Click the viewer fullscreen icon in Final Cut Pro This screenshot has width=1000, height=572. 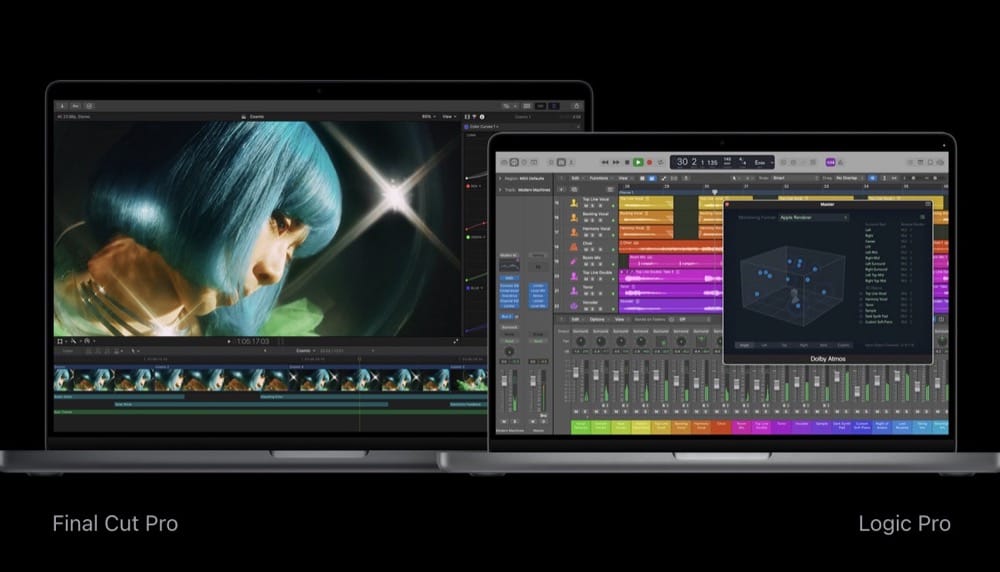tap(455, 342)
